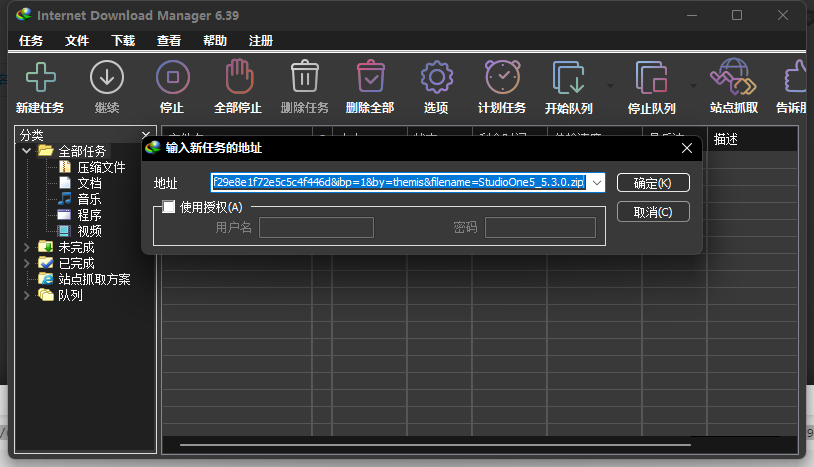This screenshot has height=467, width=814.
Task: Click the 全部停止 (stop all) hand icon
Action: [x=239, y=77]
